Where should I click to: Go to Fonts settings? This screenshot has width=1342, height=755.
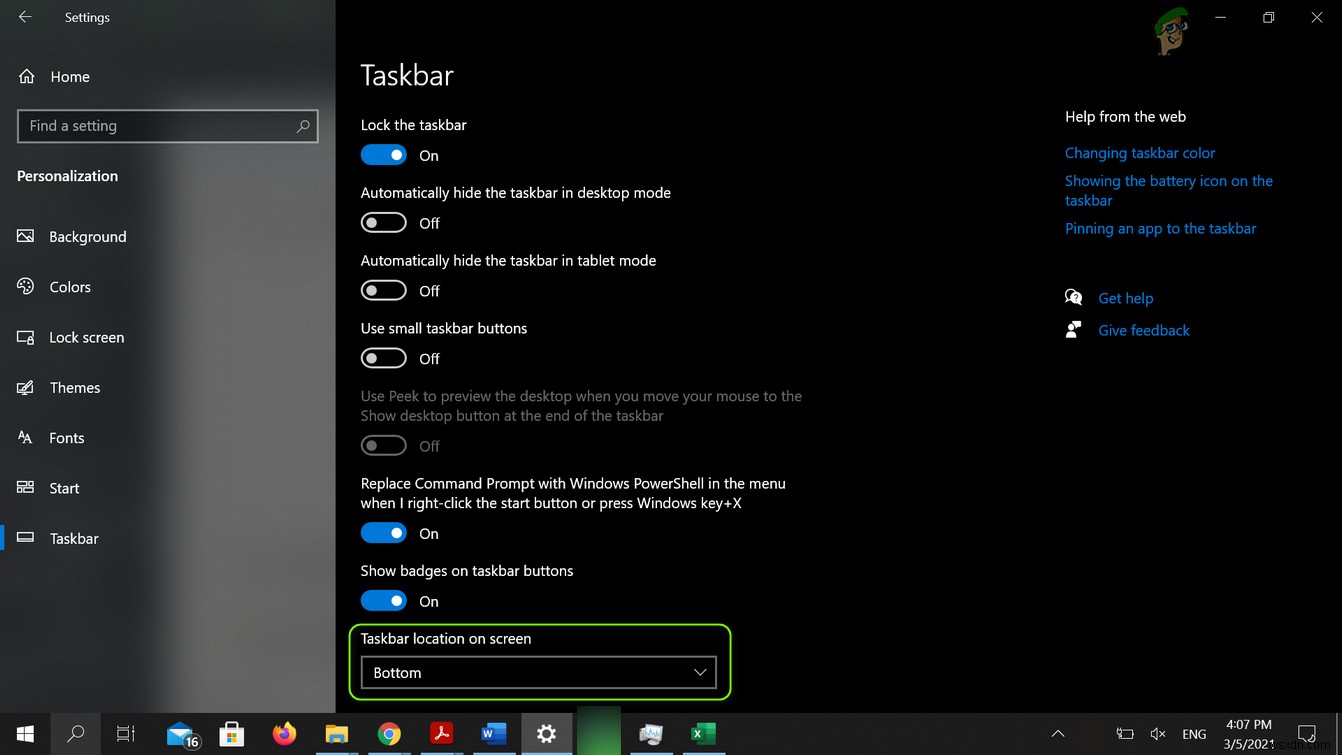coord(67,438)
